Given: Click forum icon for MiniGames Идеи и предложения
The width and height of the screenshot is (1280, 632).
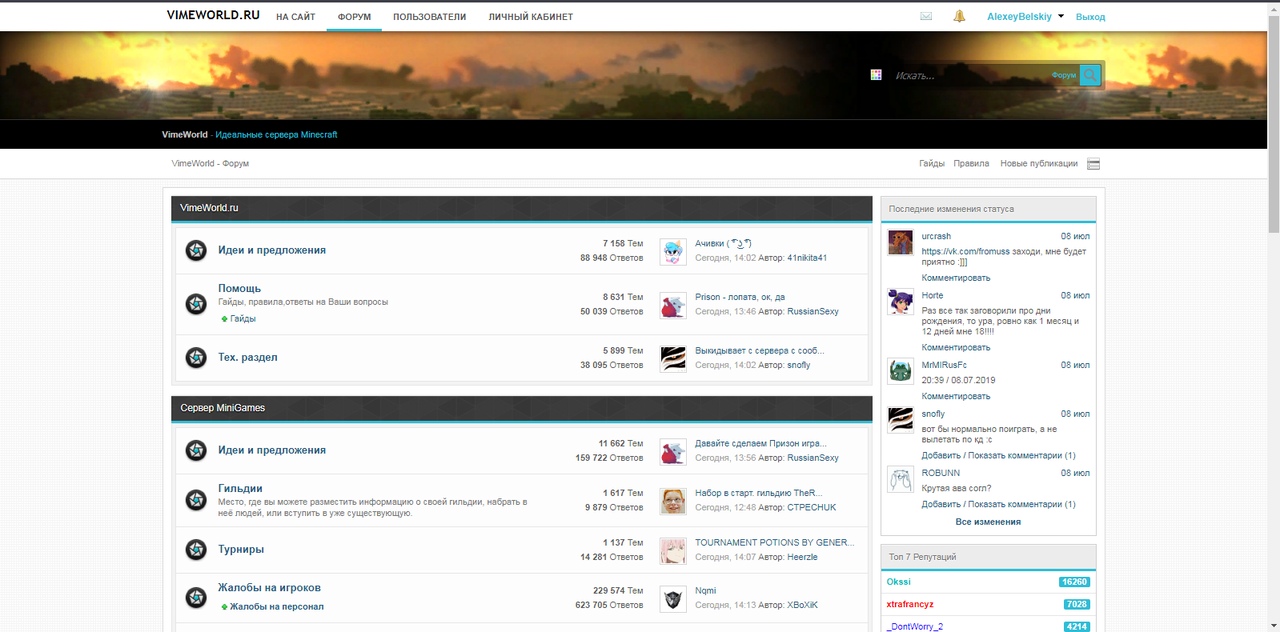Looking at the screenshot, I should coord(196,450).
